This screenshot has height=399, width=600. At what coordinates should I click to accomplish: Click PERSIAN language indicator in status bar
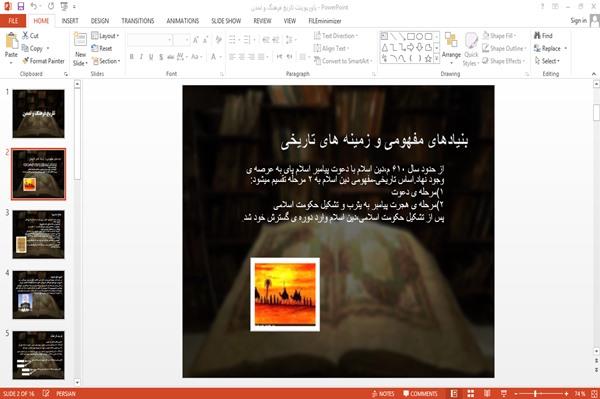pos(66,394)
